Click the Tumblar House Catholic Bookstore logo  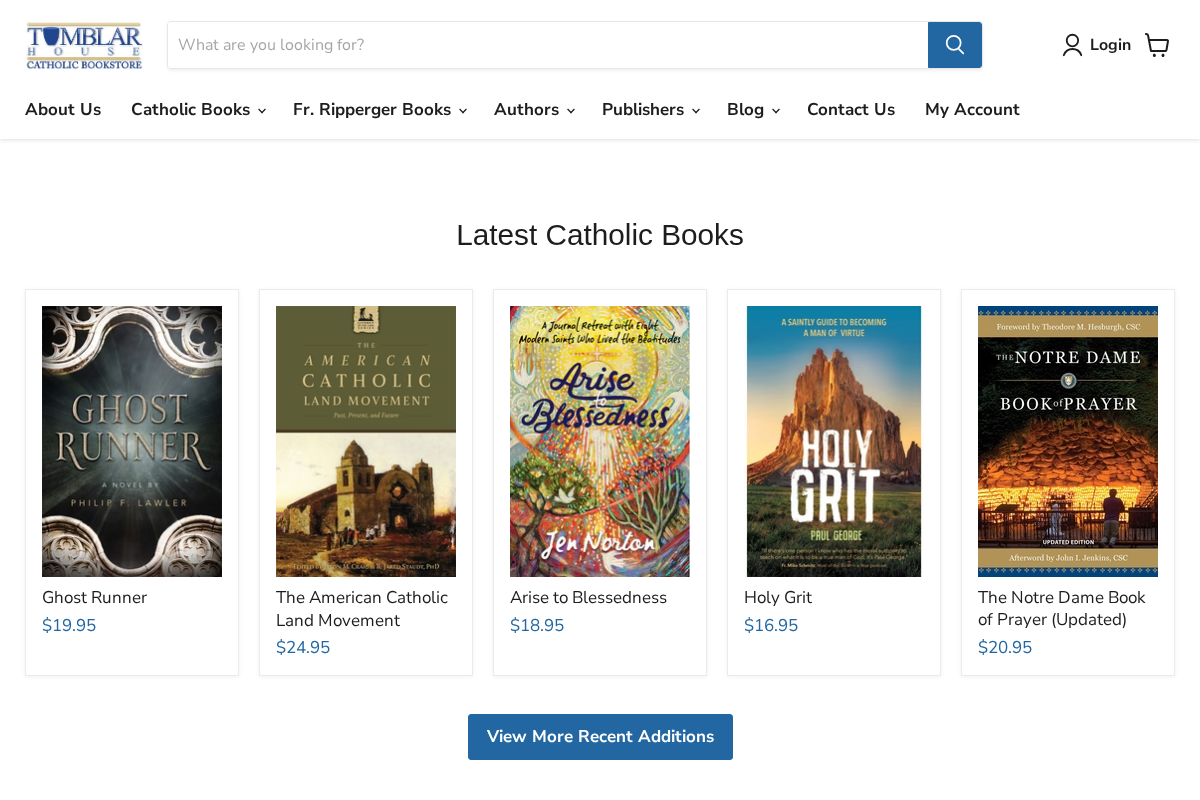(84, 44)
